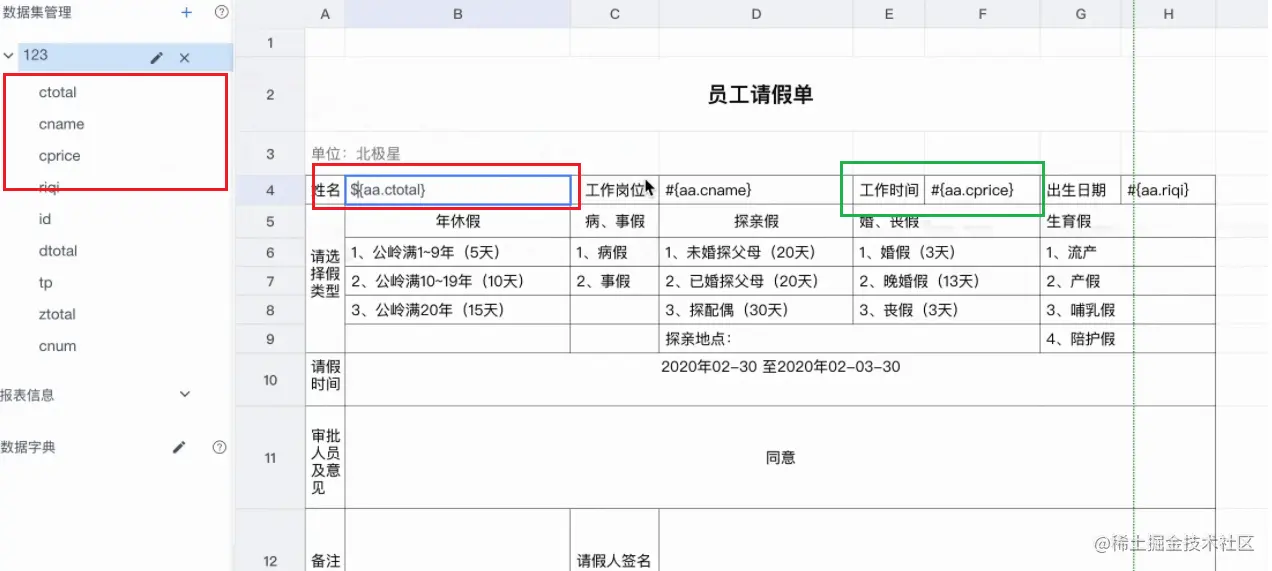Edit dataset 123 with the pencil icon
1272x571 pixels.
(x=156, y=58)
